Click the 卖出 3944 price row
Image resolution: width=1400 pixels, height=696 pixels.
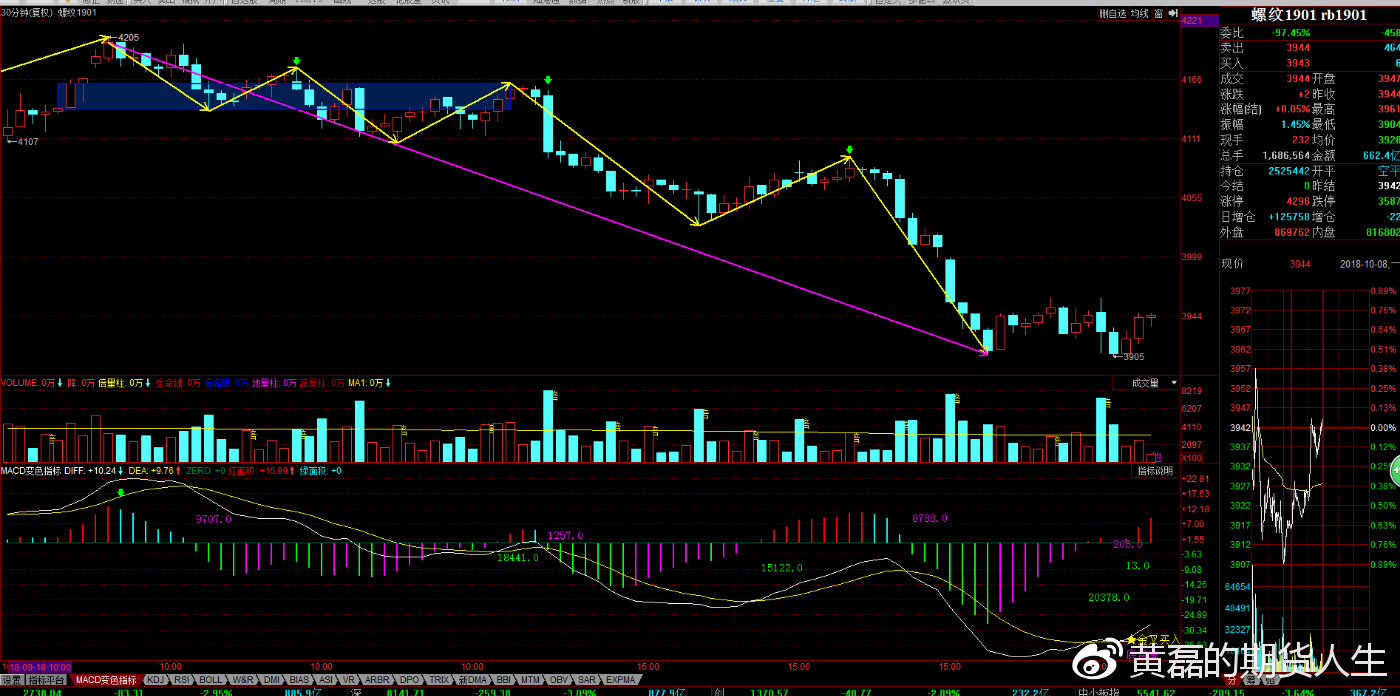pyautogui.click(x=1309, y=48)
